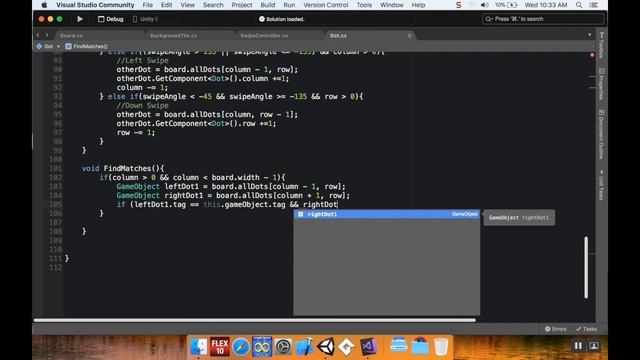640x360 pixels.
Task: Close the Dot.cs tab
Action: tap(409, 36)
